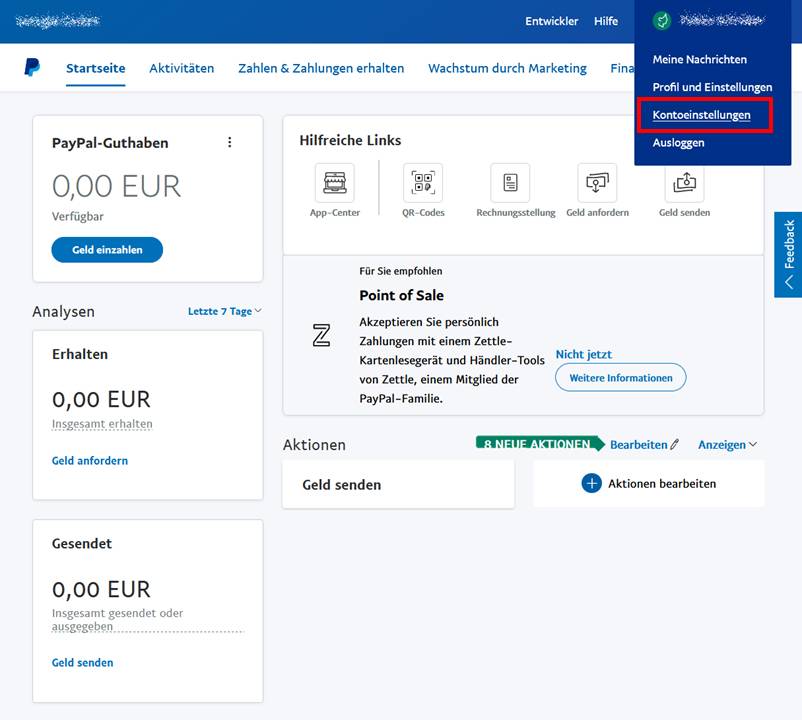Click the Point of Sale heading
This screenshot has width=802, height=720.
point(402,295)
